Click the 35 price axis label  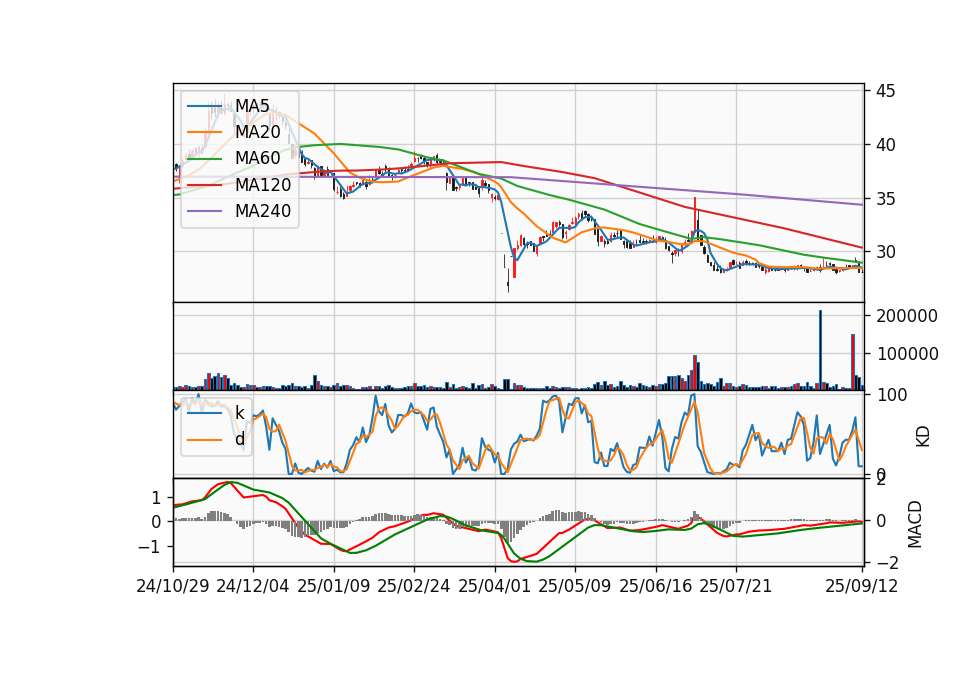click(885, 199)
